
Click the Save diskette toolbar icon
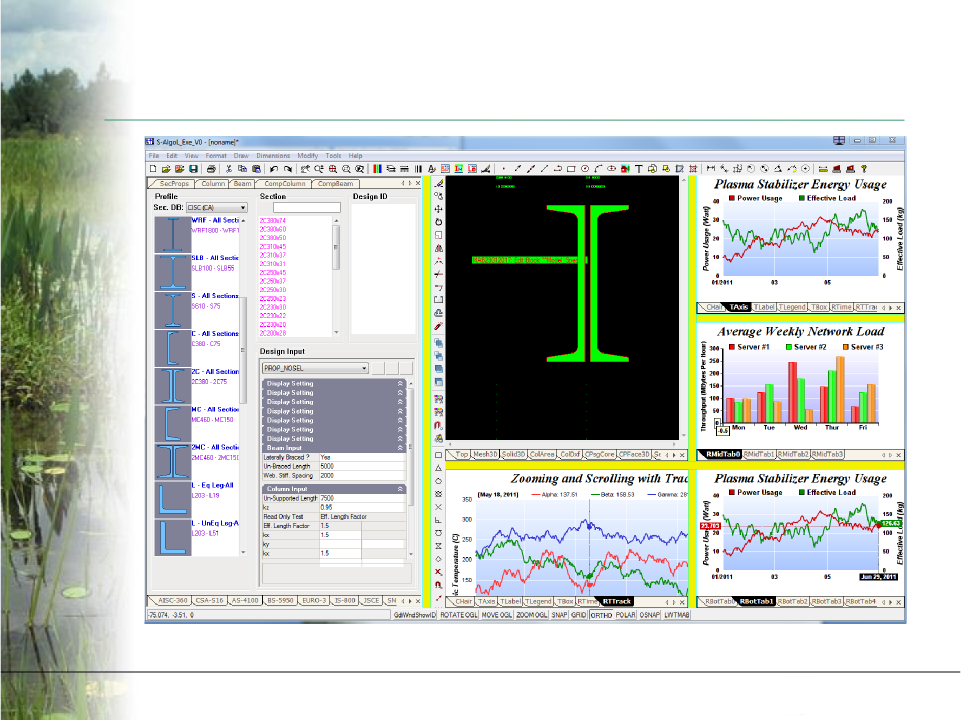click(193, 169)
